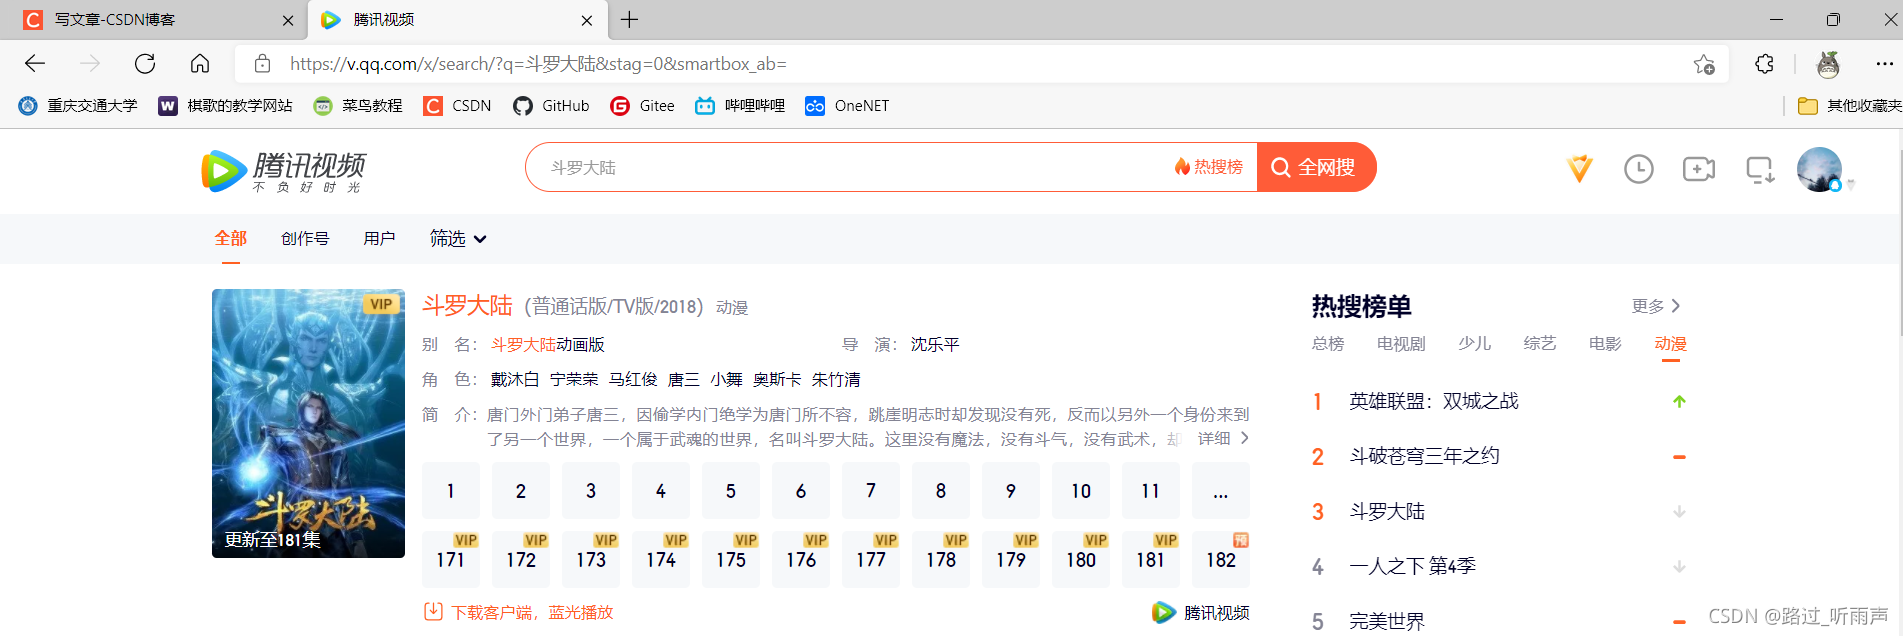This screenshot has height=636, width=1903.
Task: Add page to favorites star icon
Action: (1704, 64)
